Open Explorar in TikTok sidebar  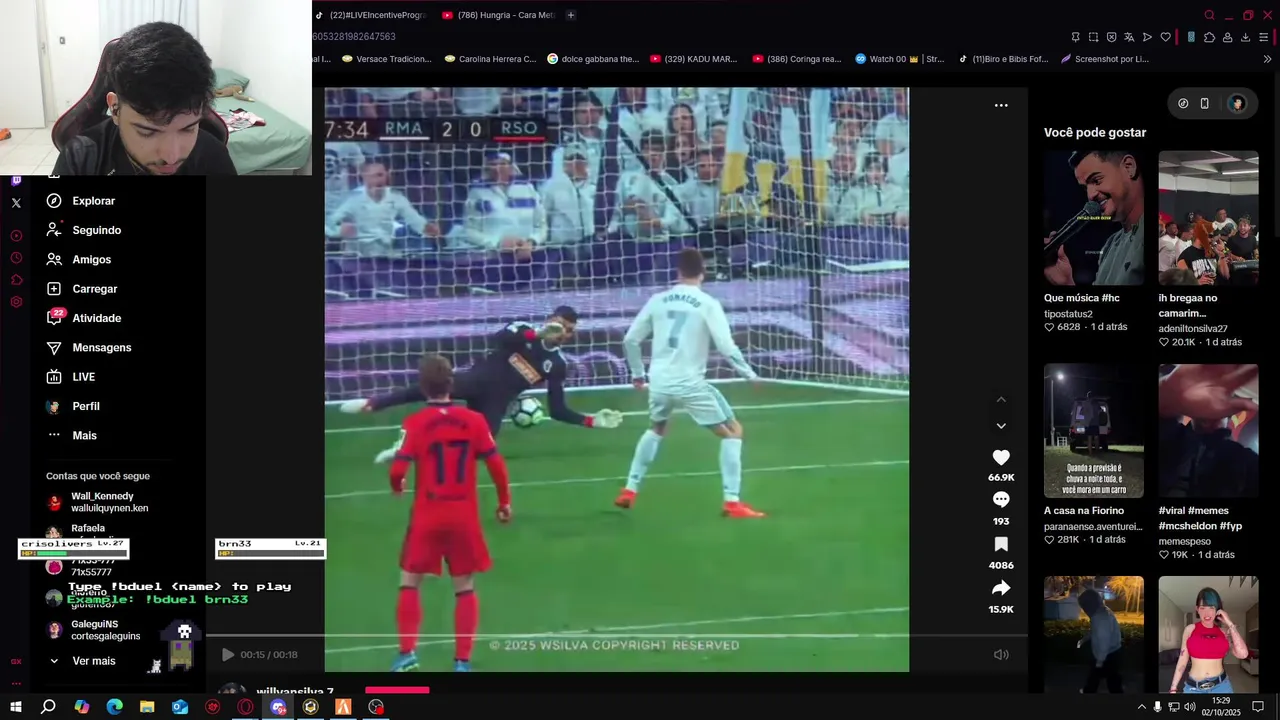[81, 201]
